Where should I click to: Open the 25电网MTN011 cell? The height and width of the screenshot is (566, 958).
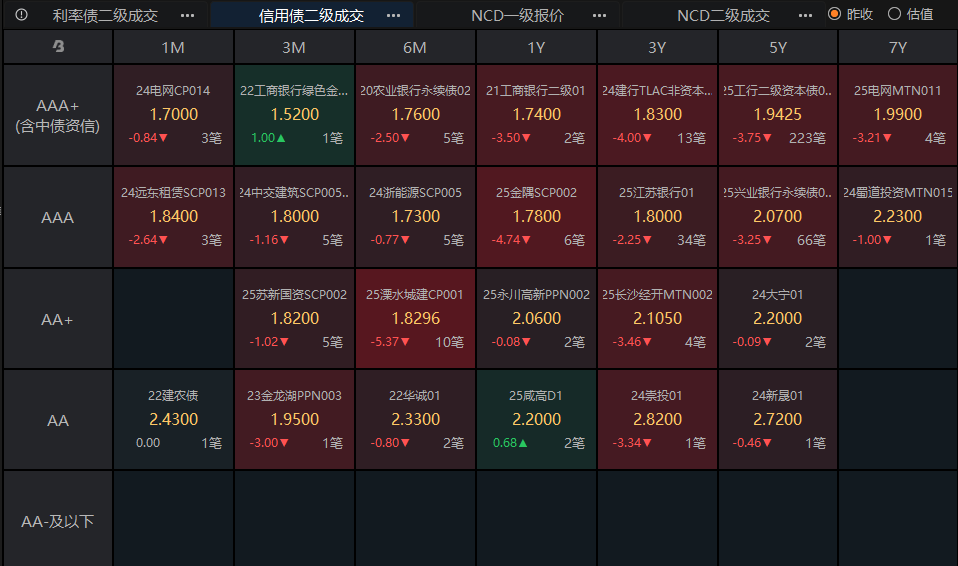click(x=898, y=115)
